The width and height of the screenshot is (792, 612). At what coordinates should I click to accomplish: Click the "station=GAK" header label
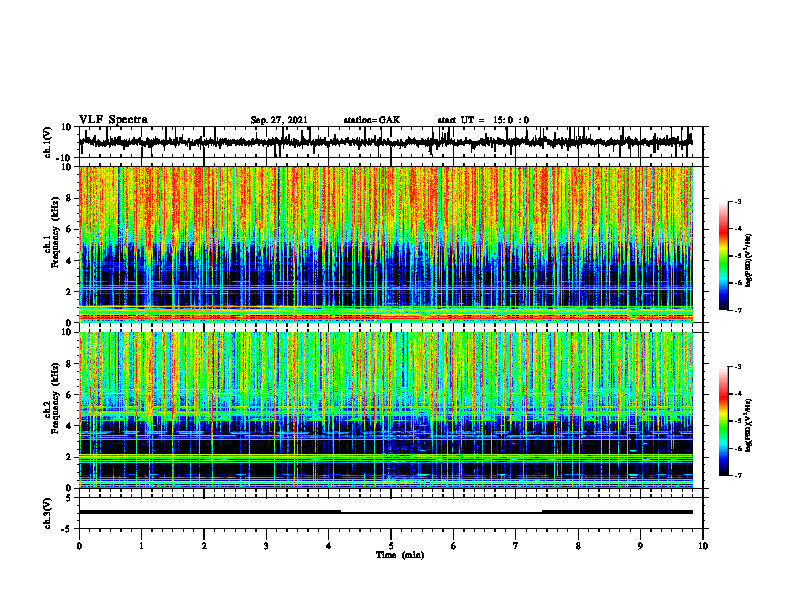click(x=372, y=120)
